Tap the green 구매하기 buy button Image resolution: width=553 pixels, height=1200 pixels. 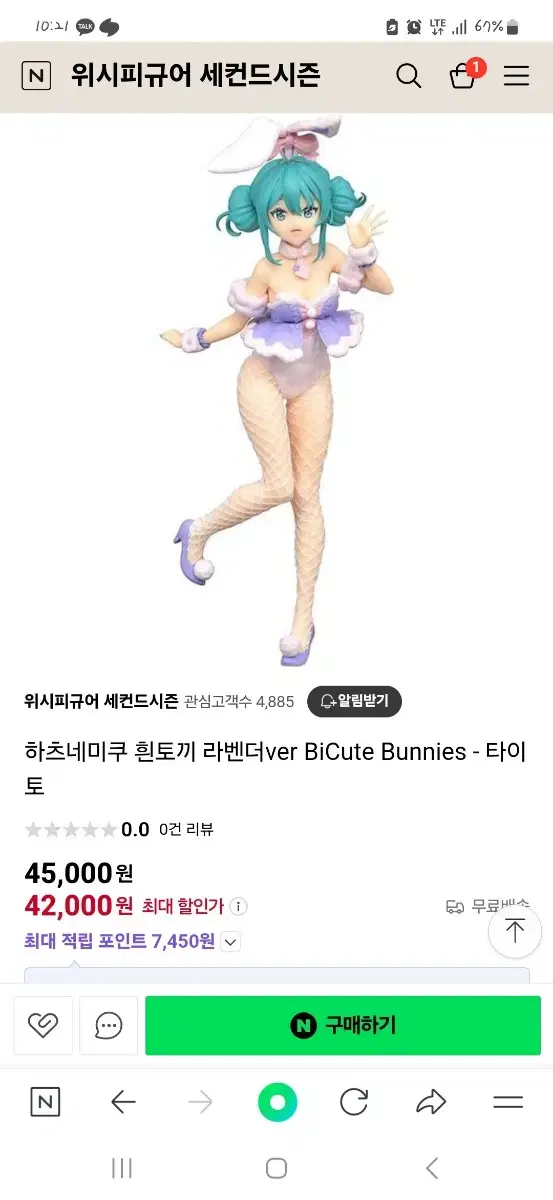(343, 1025)
